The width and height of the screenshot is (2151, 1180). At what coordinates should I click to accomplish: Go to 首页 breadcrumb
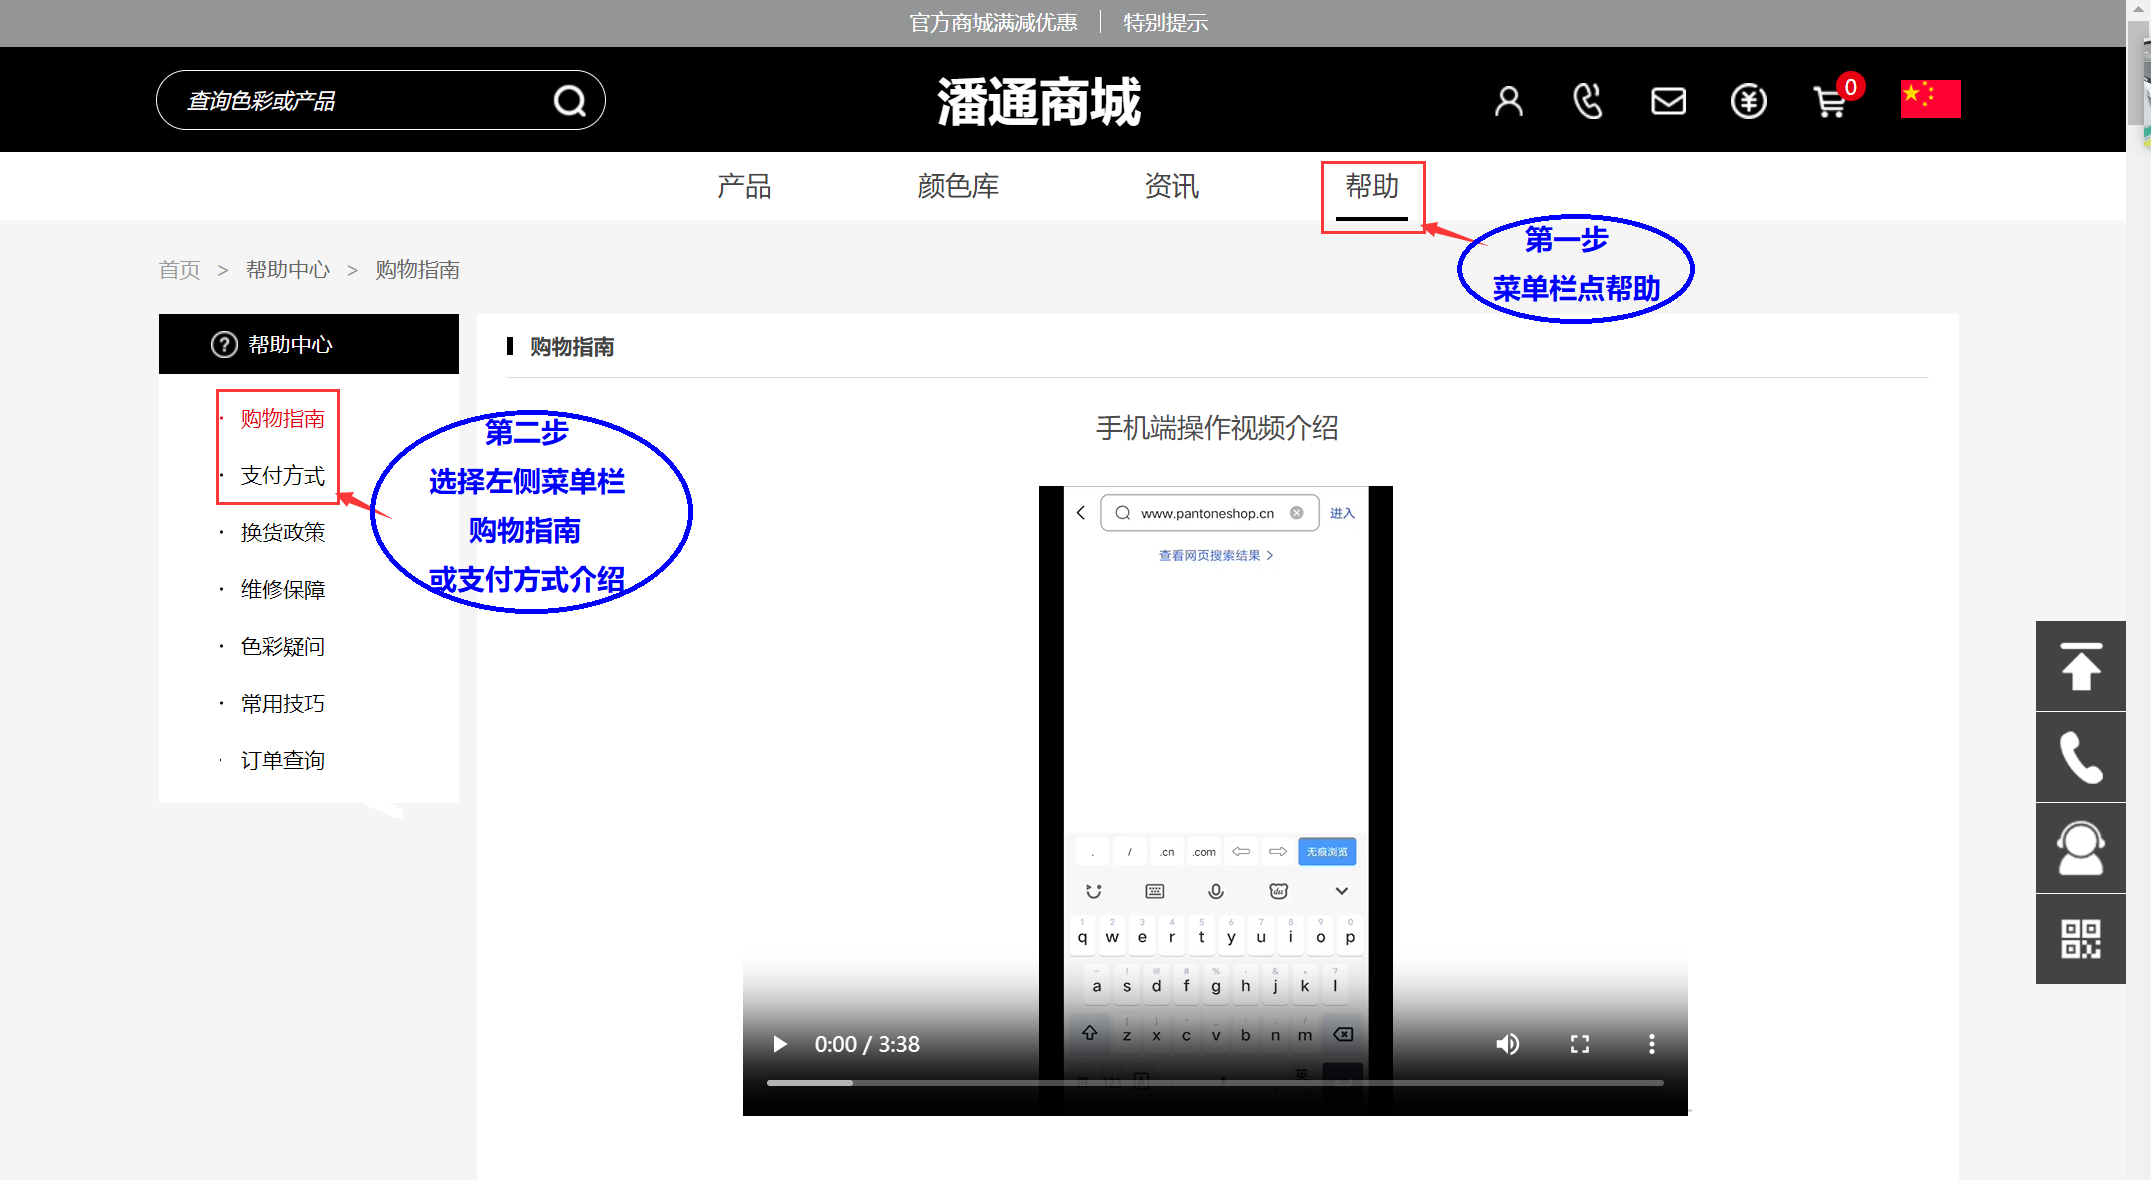tap(180, 270)
